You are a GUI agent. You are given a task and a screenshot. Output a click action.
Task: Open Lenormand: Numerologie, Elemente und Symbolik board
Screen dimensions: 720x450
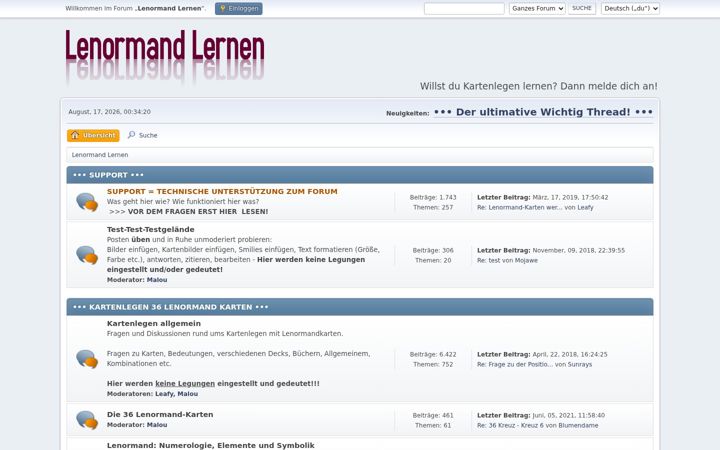211,445
